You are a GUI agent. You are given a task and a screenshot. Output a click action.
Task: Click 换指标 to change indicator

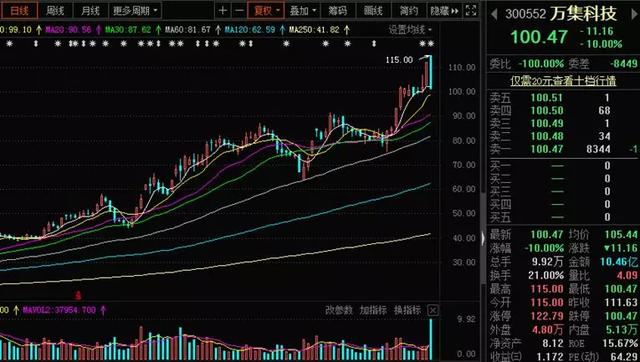407,310
